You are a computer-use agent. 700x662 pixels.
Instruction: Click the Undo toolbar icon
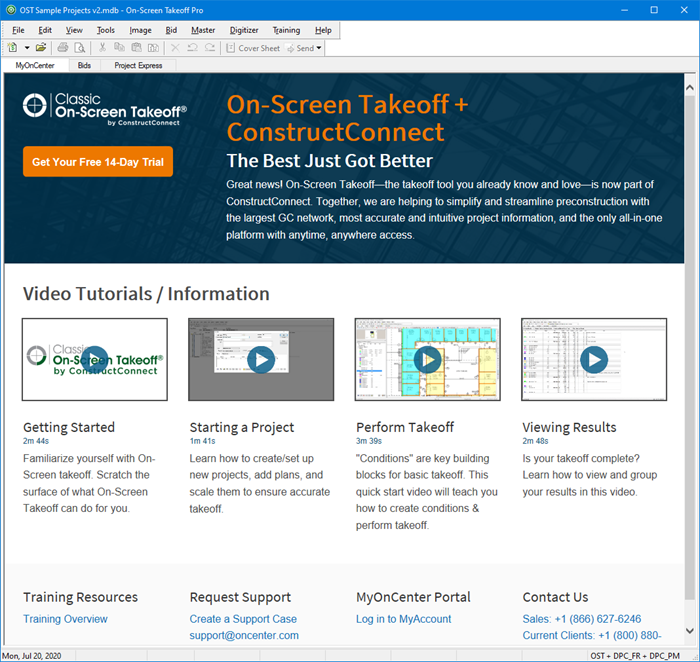pos(192,47)
